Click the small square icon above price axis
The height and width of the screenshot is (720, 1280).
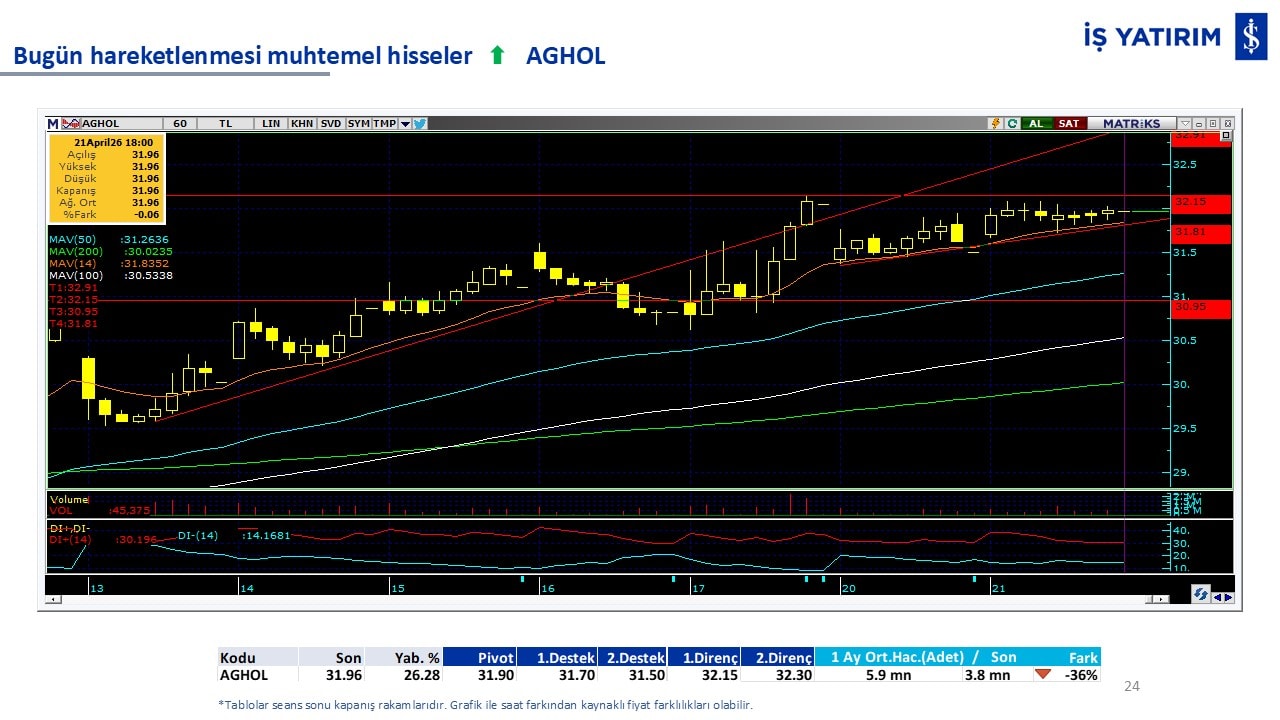click(x=1227, y=135)
